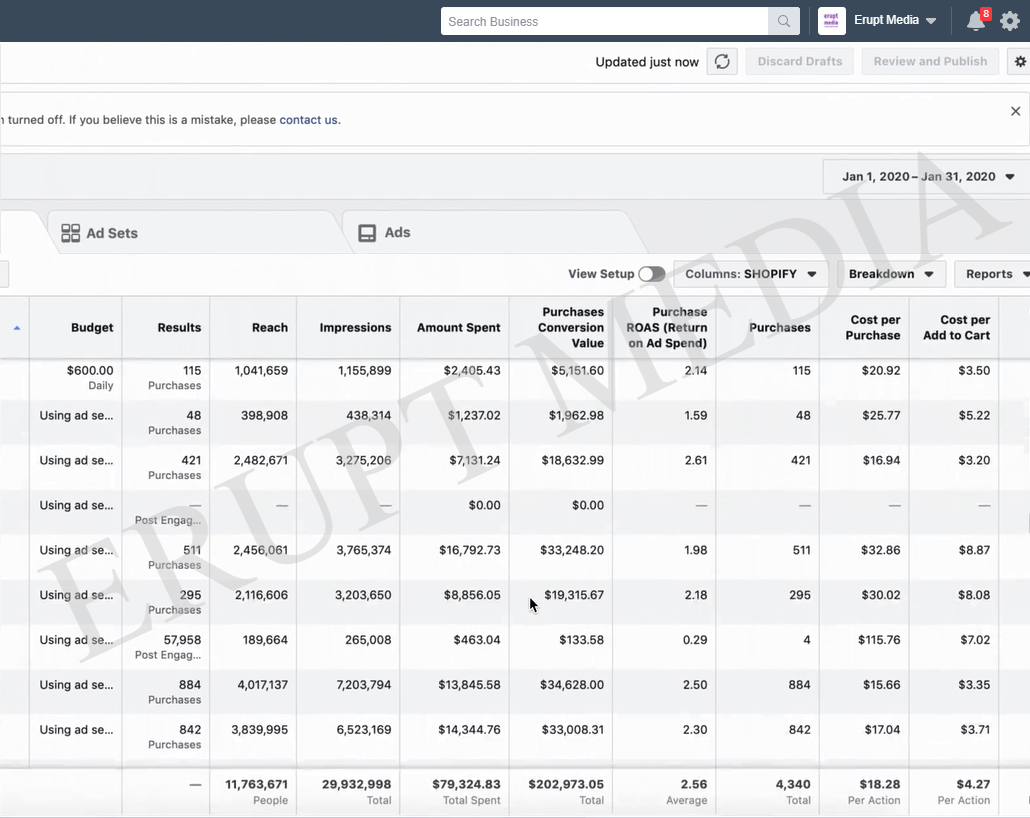Screen dimensions: 1030x818
Task: Click the Ad Sets grid icon
Action: pos(70,233)
